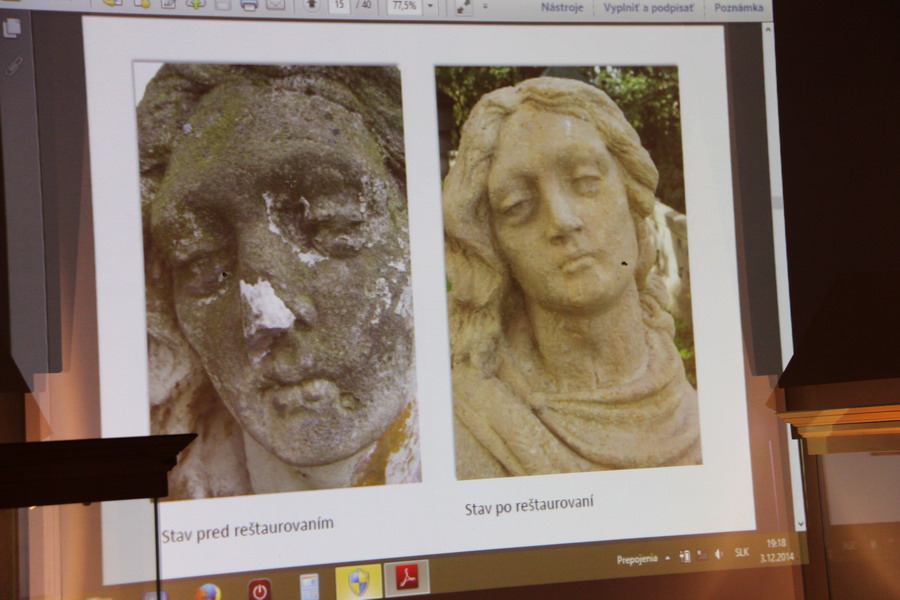Open the Poznámka pane

point(738,8)
